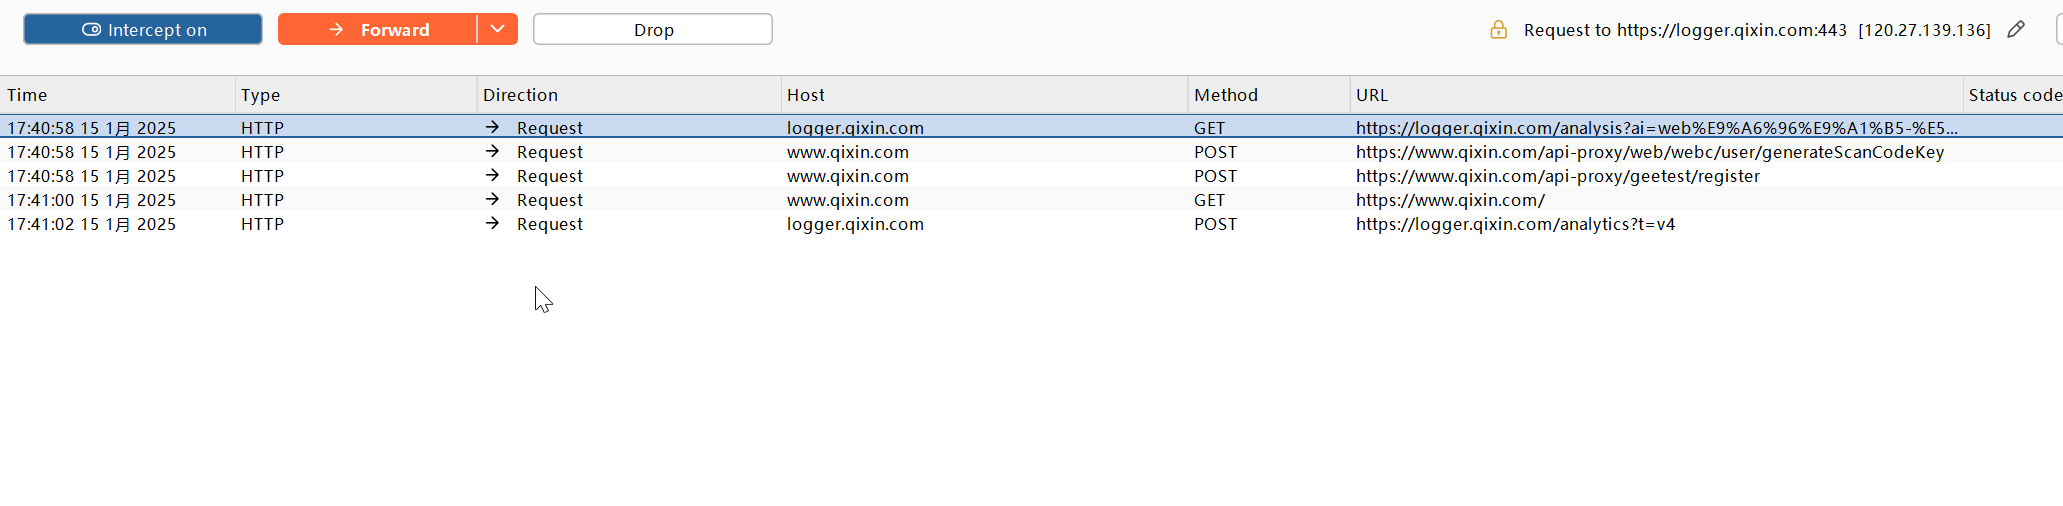The image size is (2063, 506).
Task: Click the arrow icon in the analytics?t=v4 row
Action: [492, 224]
